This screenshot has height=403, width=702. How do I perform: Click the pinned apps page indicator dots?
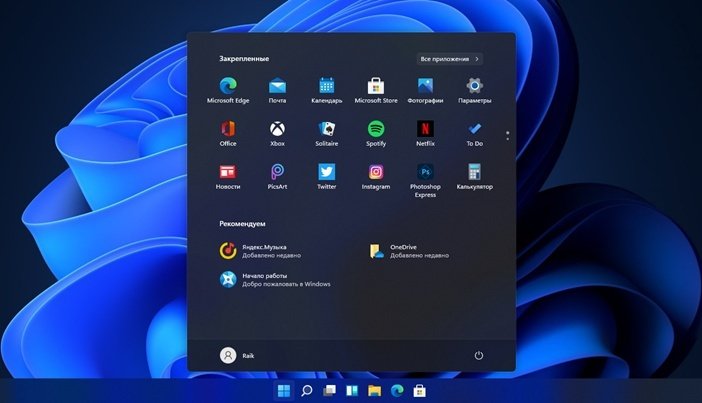point(507,136)
